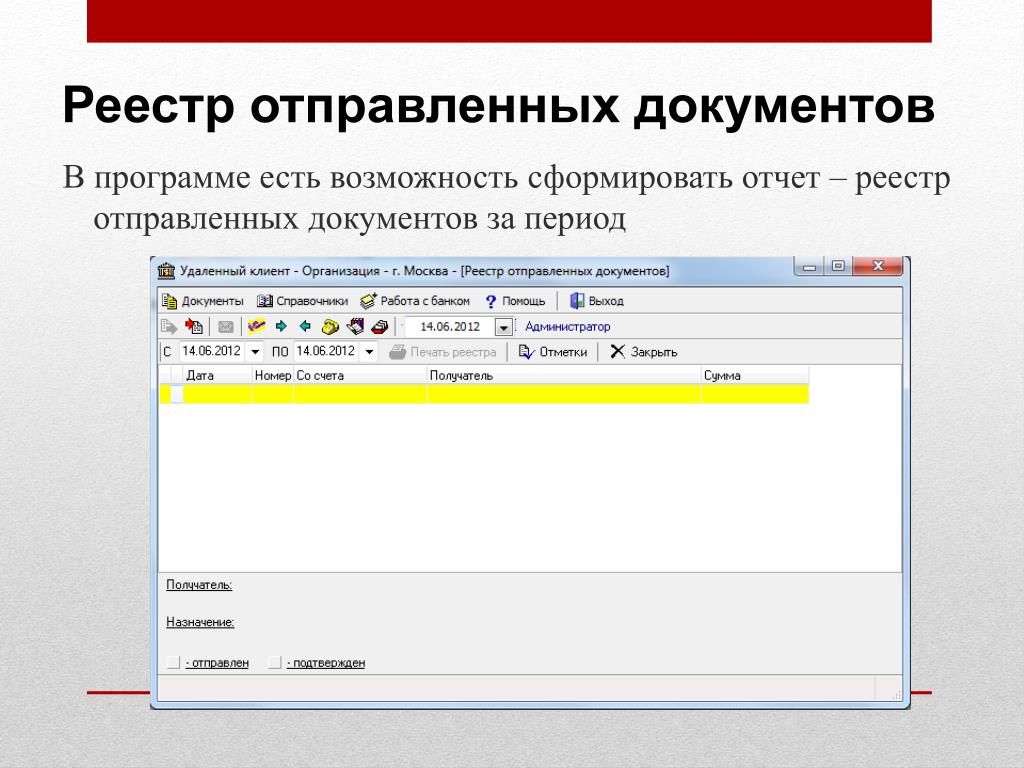Click the grayed envelope mail icon
The image size is (1024, 768).
[x=225, y=327]
